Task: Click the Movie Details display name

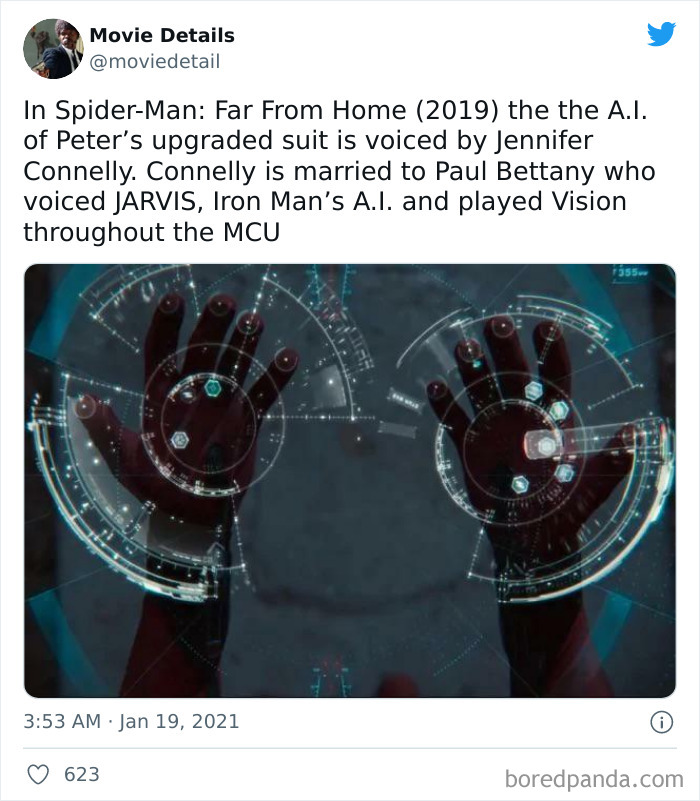Action: 162,35
